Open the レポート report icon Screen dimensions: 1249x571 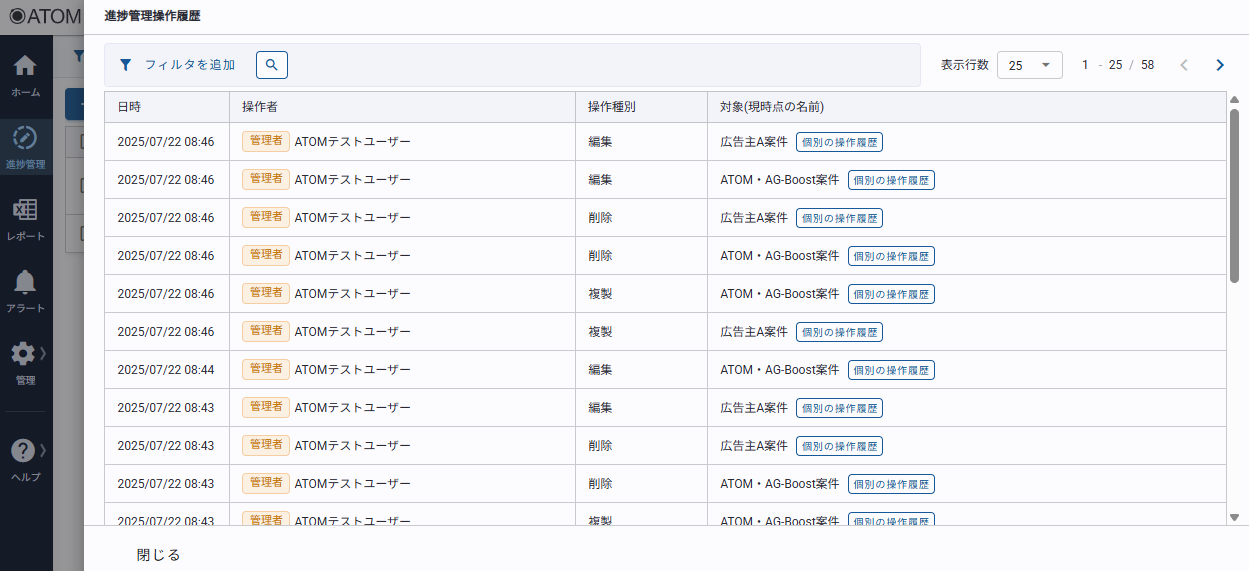(x=25, y=211)
